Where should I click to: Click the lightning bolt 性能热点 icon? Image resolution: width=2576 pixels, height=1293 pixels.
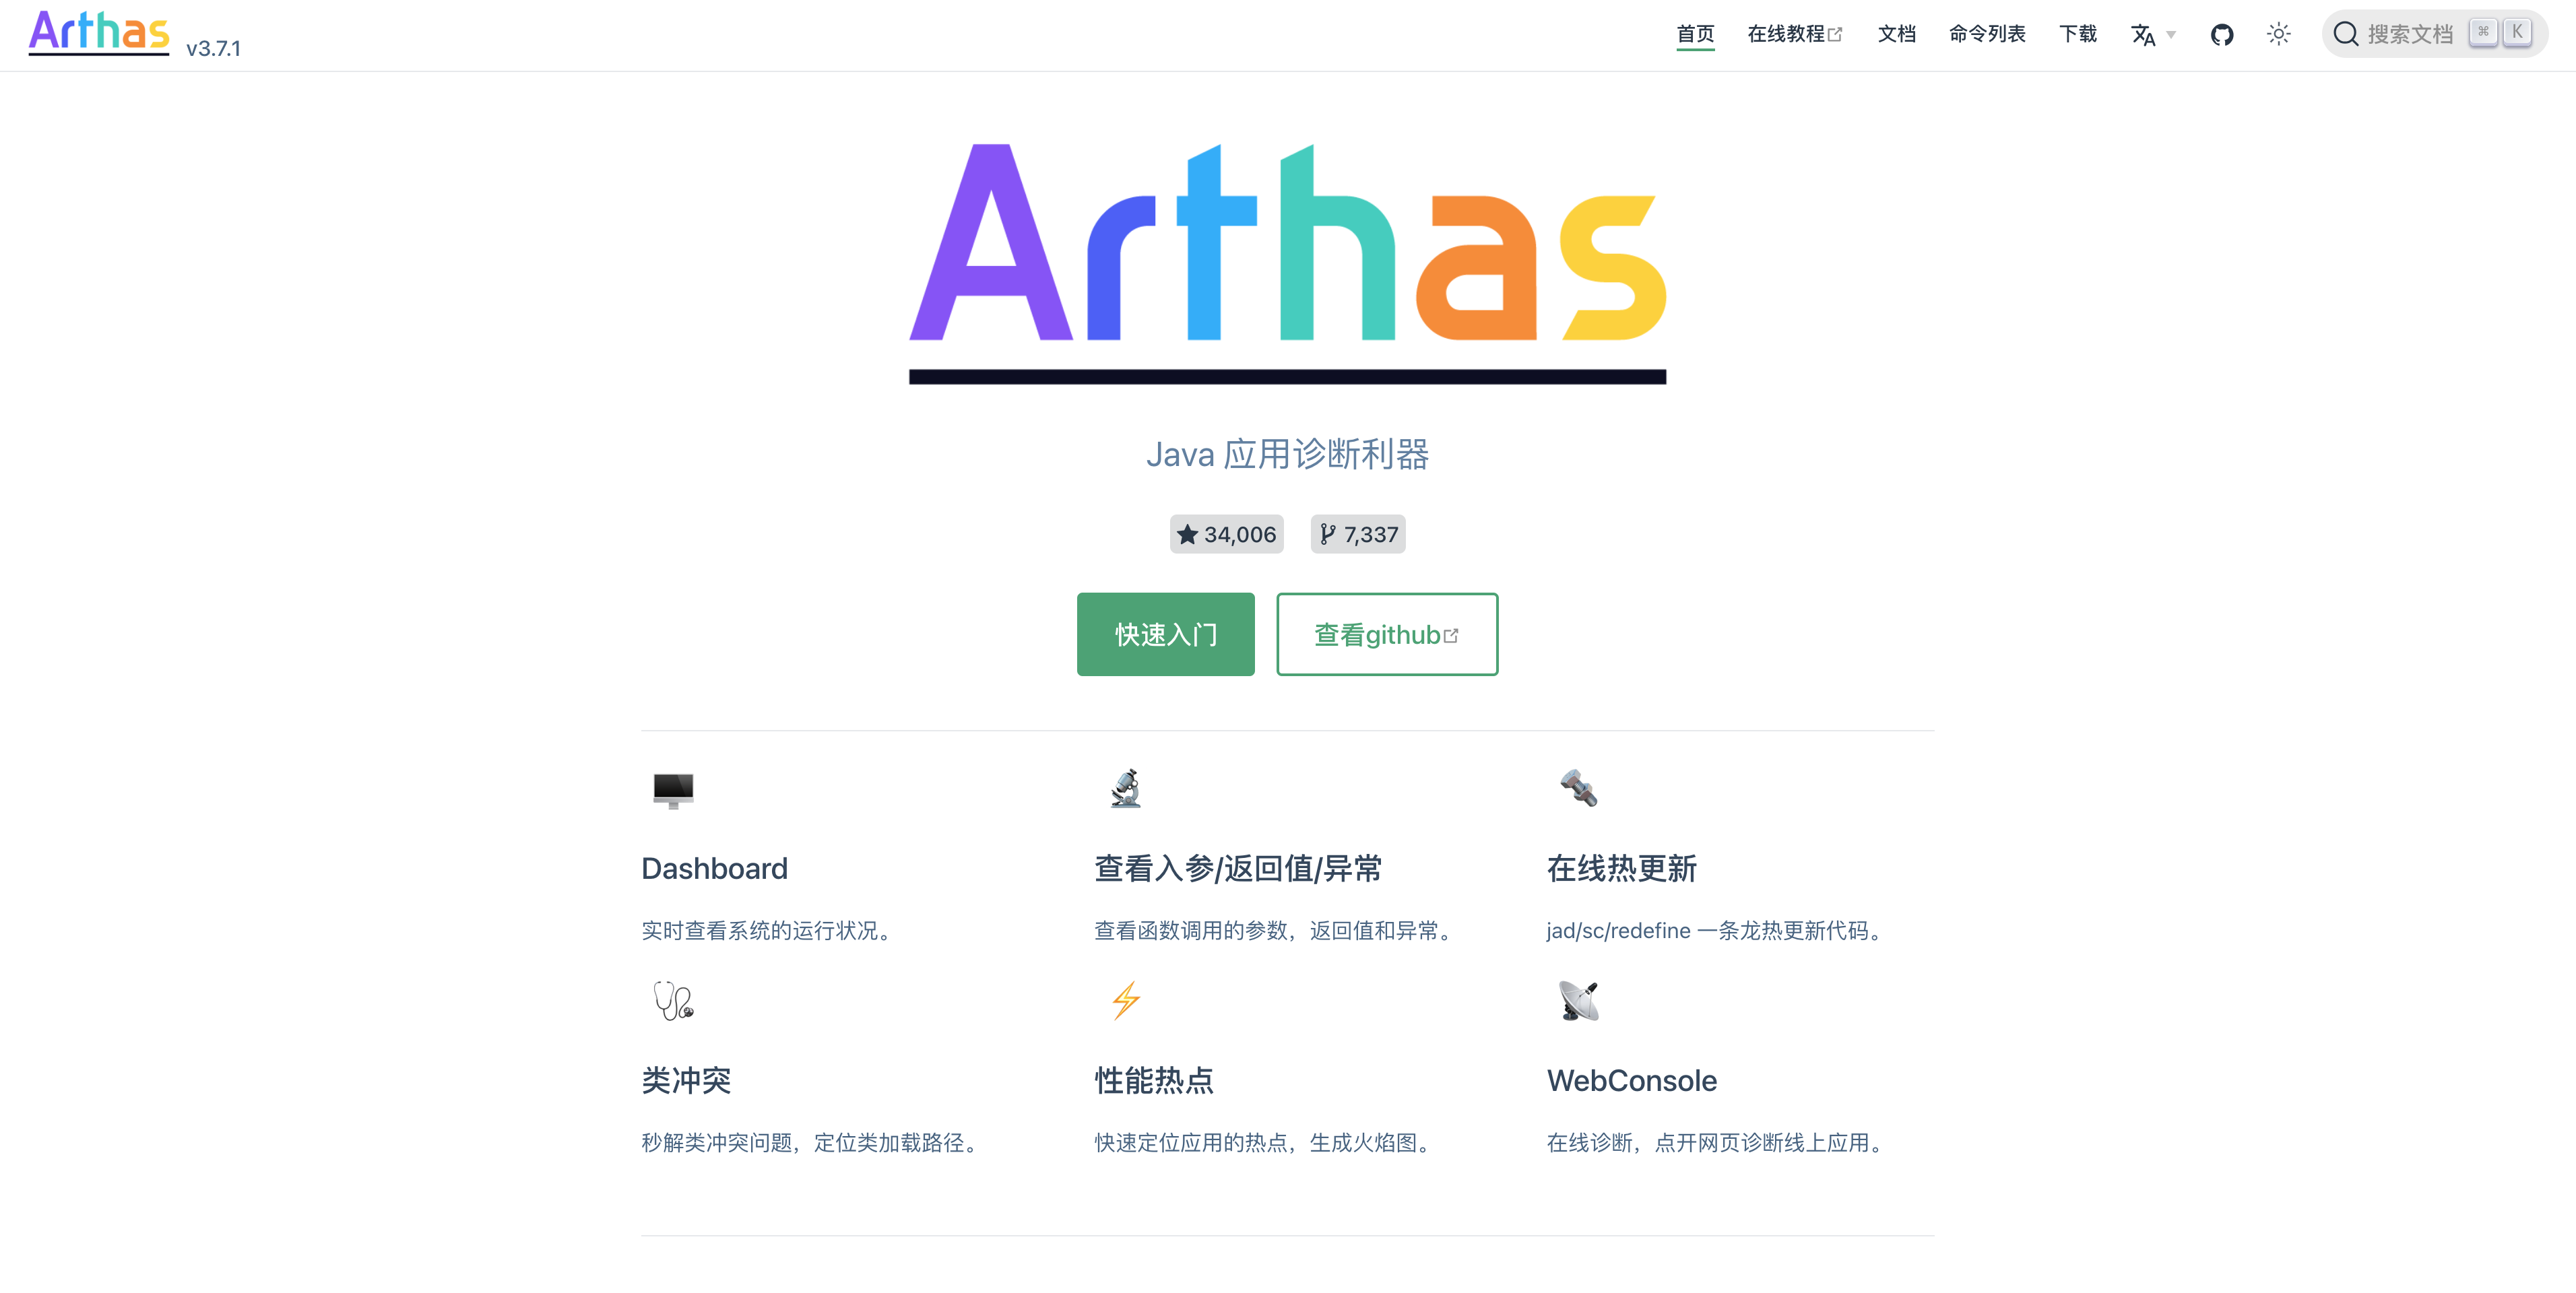[1126, 1000]
